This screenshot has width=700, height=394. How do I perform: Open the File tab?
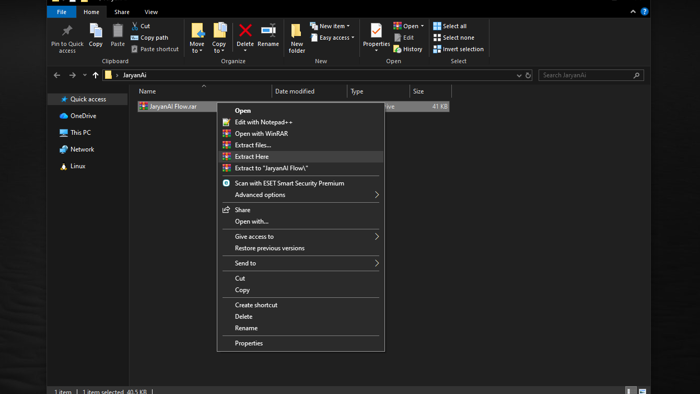click(62, 12)
